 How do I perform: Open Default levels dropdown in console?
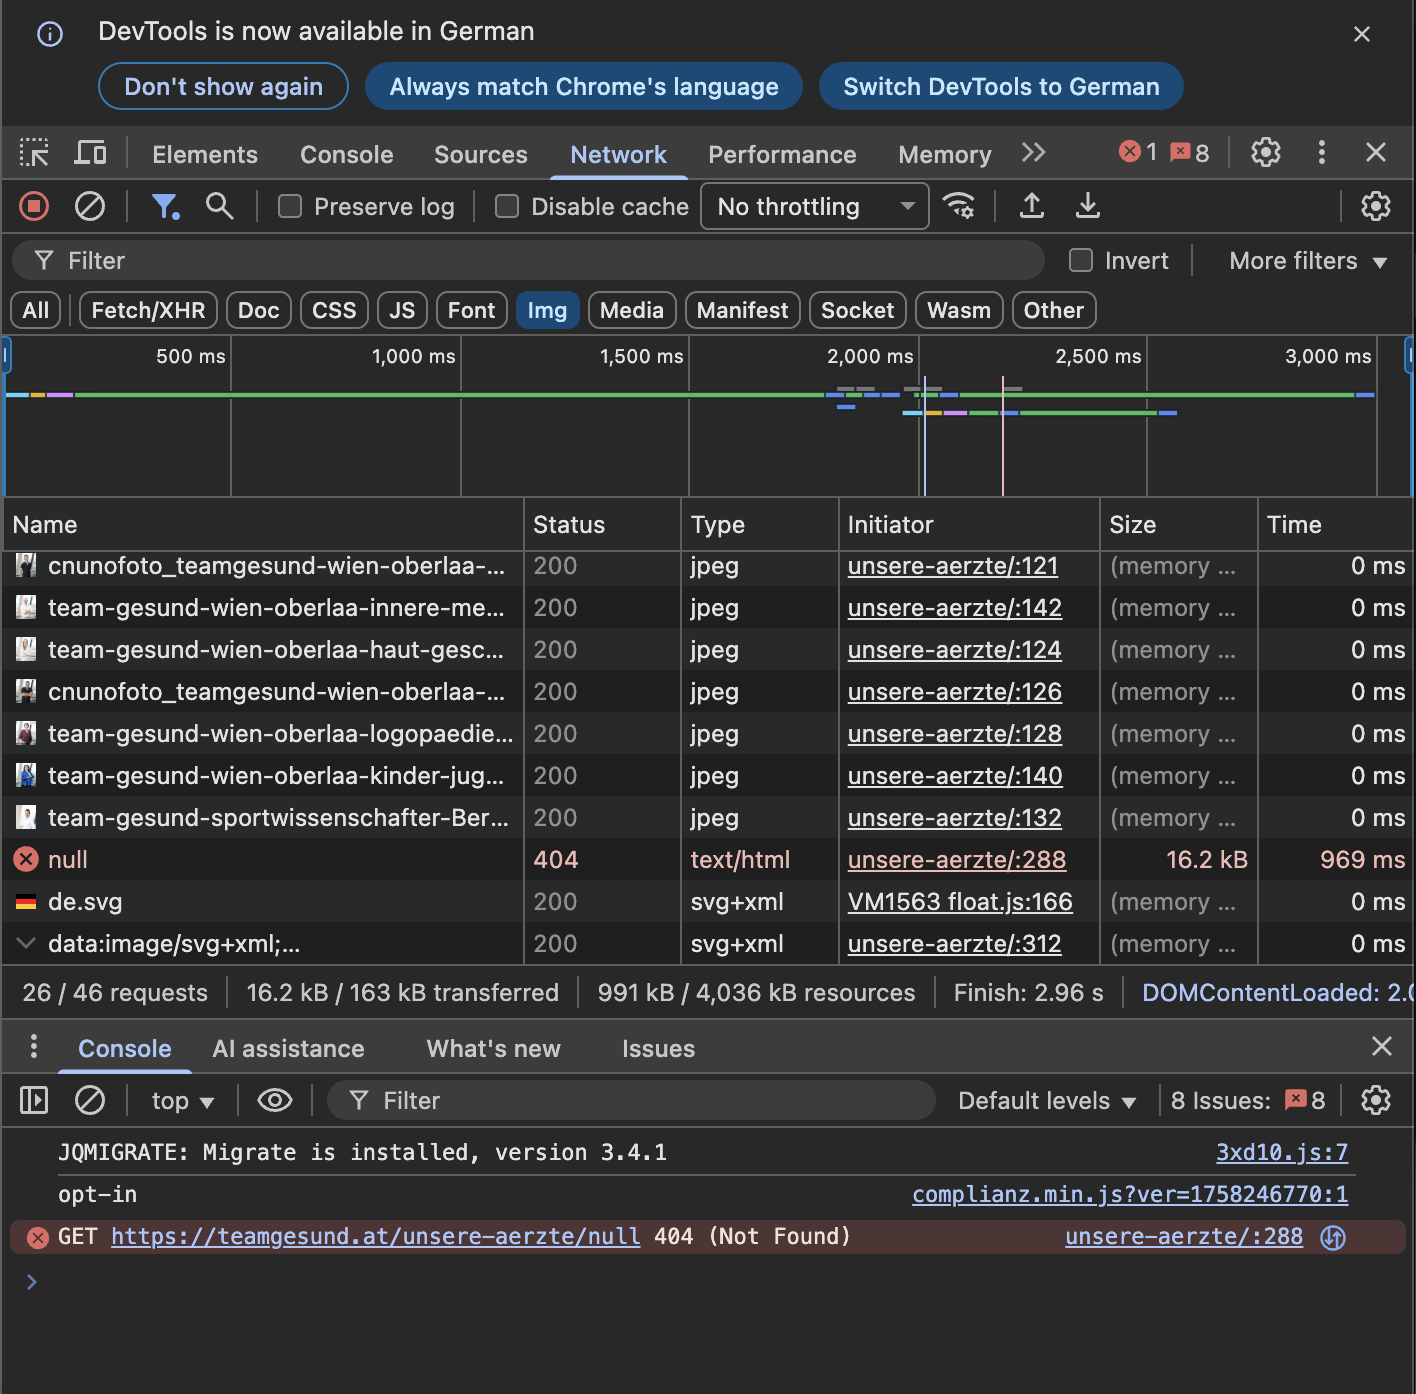[1046, 1101]
